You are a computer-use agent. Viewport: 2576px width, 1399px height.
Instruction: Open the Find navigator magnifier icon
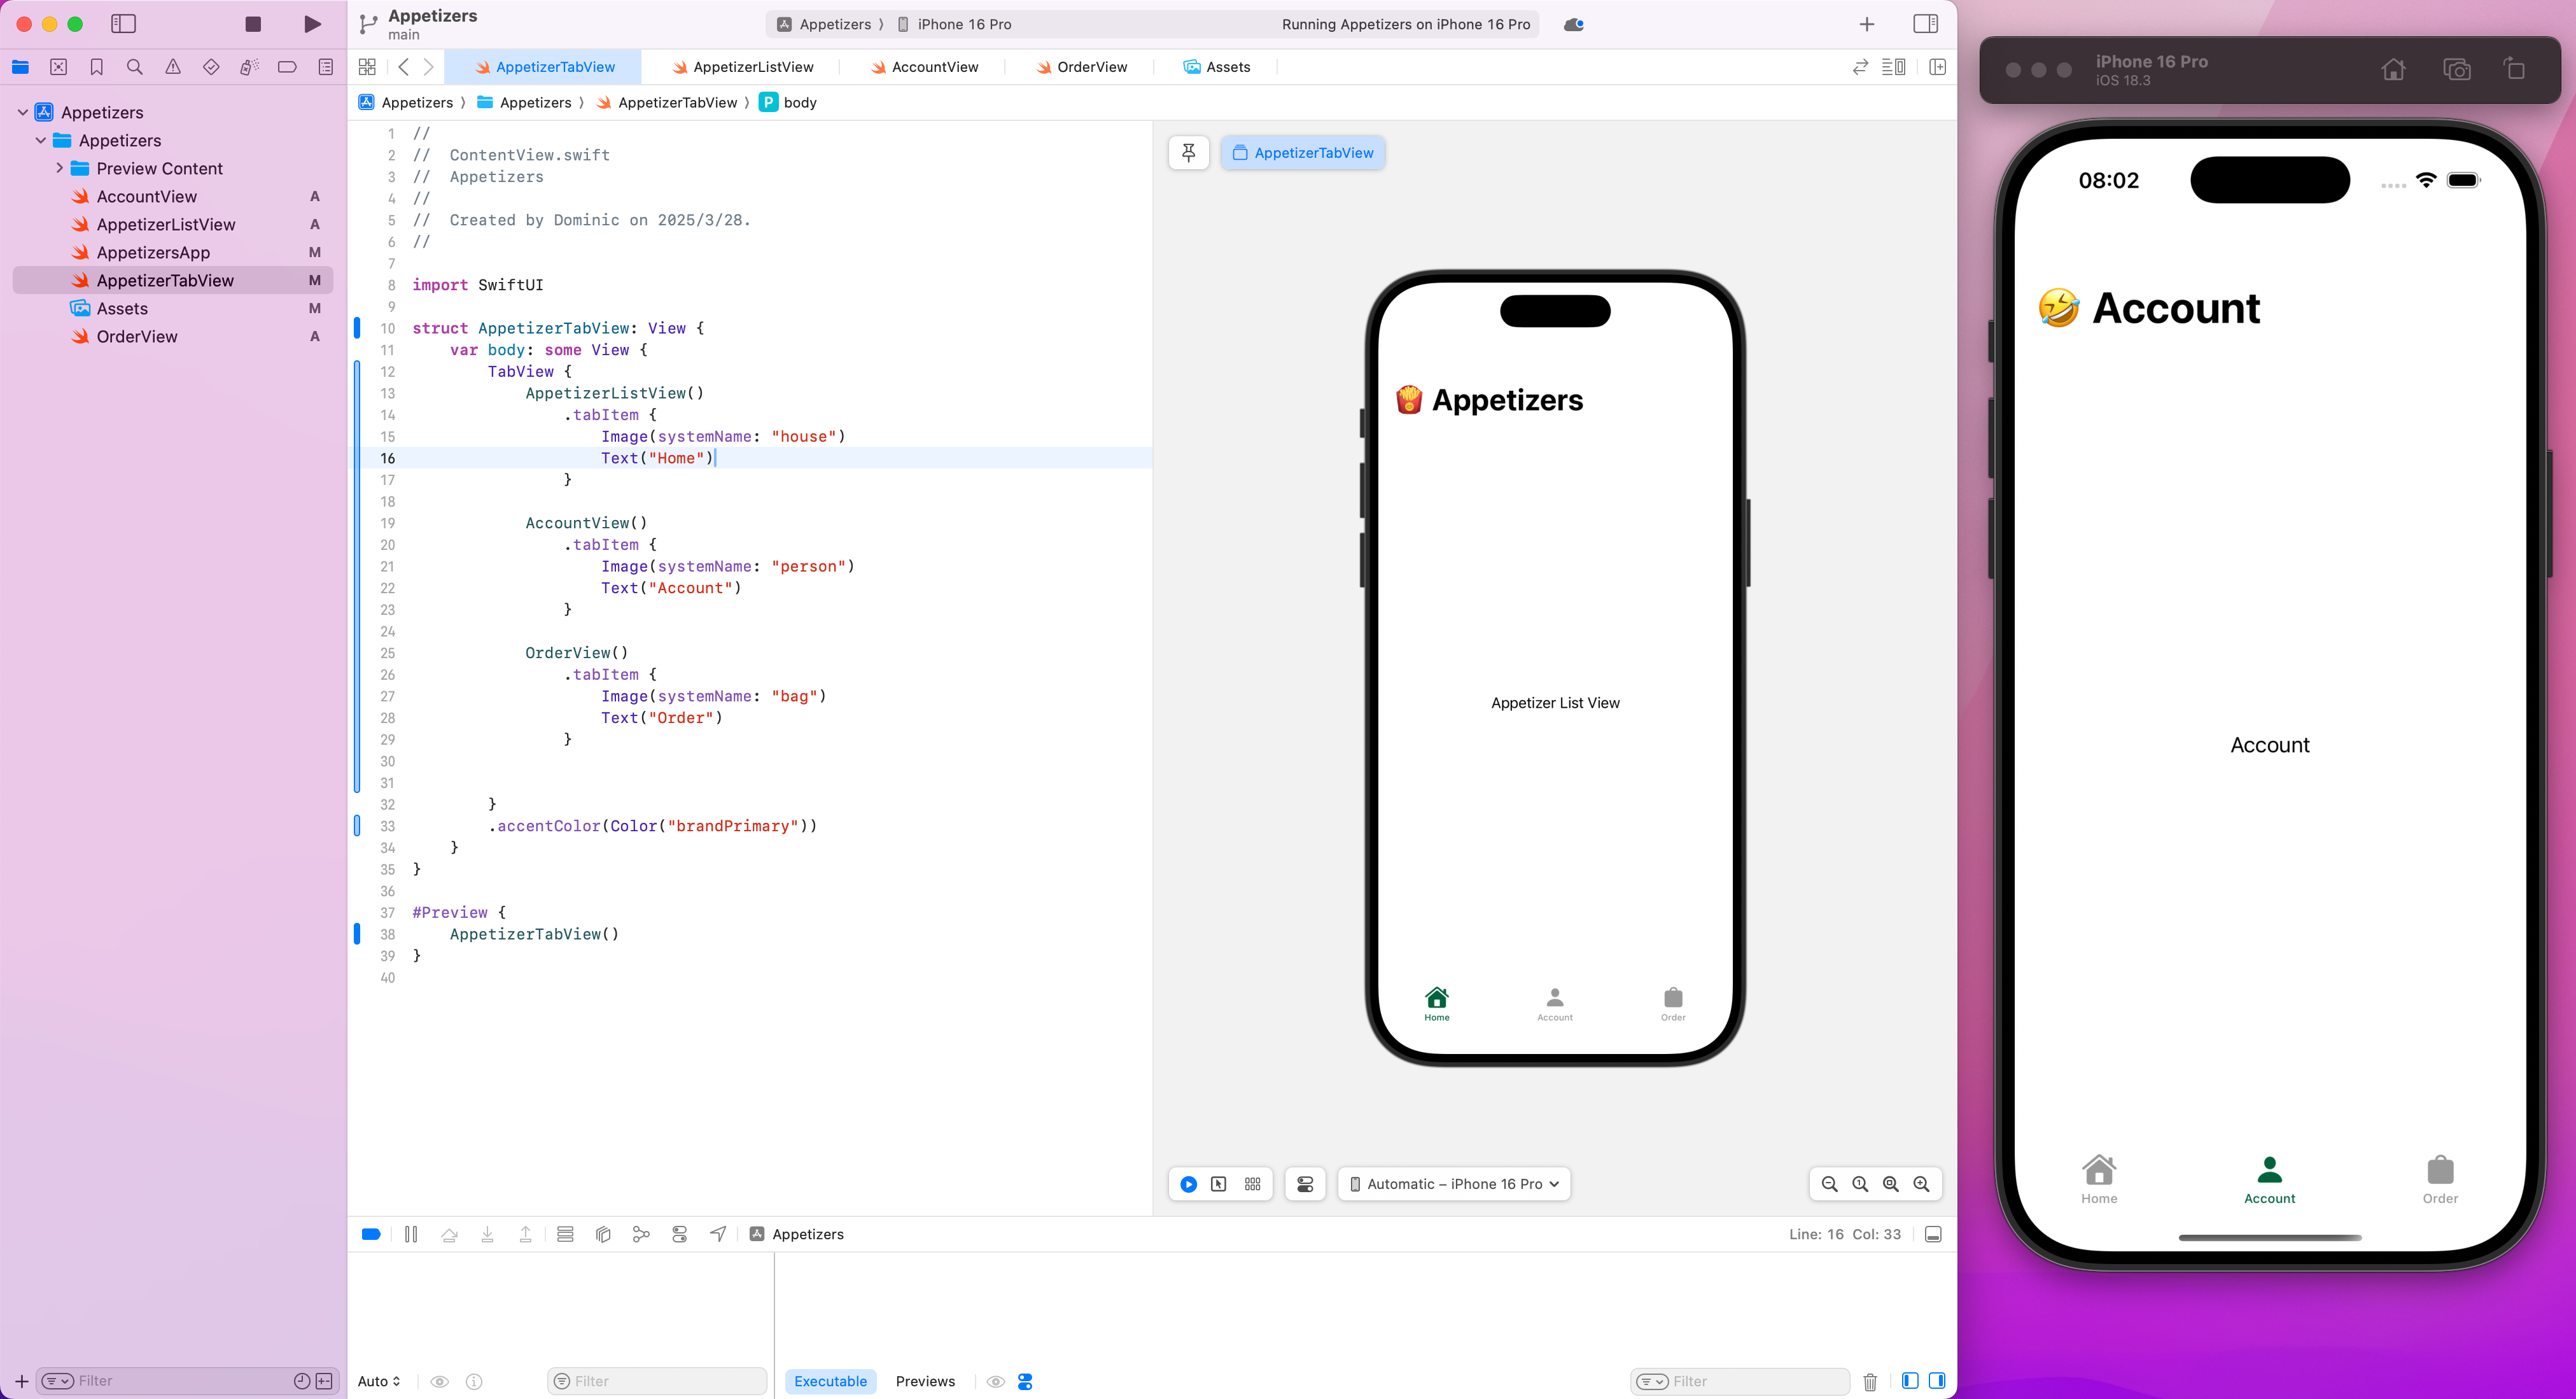(134, 67)
